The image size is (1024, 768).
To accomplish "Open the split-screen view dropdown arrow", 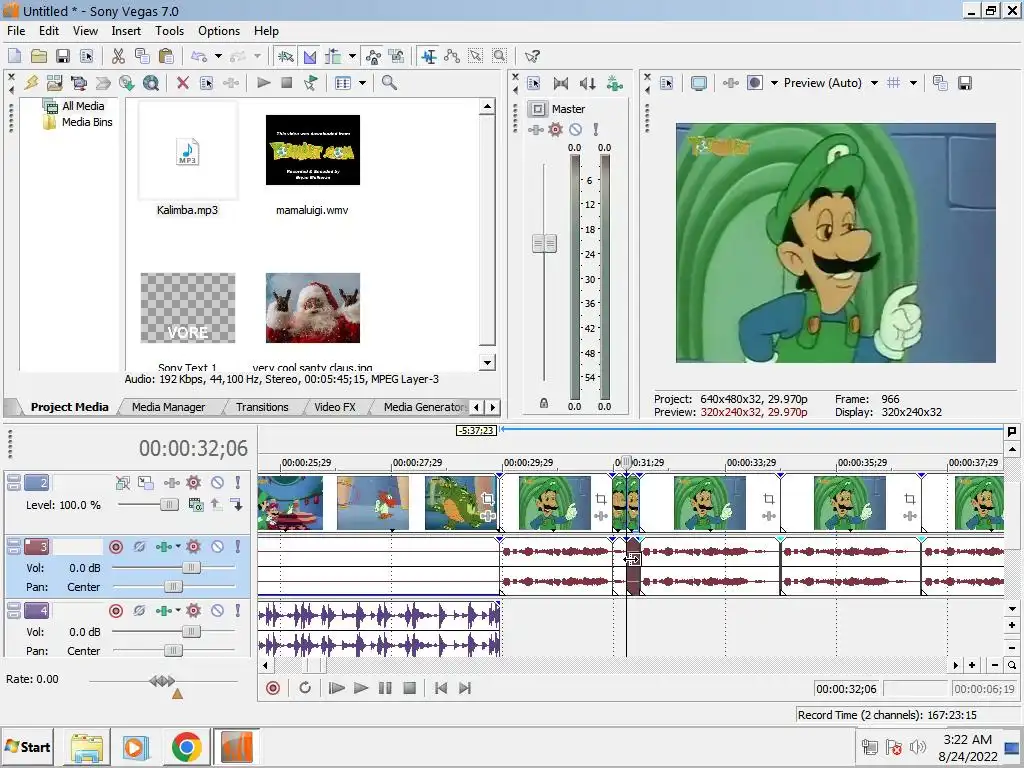I will point(774,83).
